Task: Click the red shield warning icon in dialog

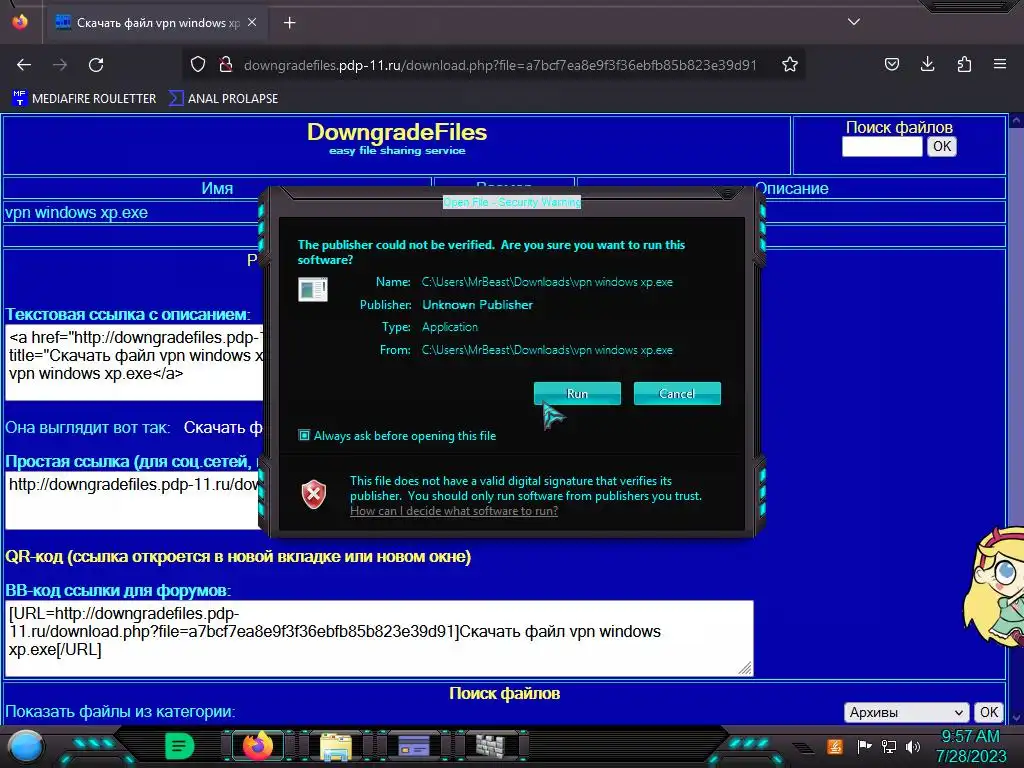Action: point(313,494)
